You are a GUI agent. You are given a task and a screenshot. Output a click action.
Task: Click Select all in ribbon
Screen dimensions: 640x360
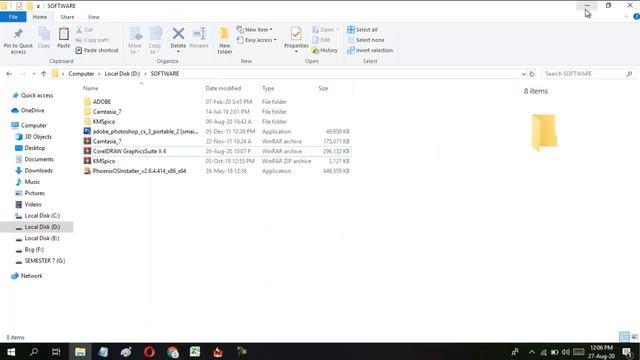tap(362, 29)
